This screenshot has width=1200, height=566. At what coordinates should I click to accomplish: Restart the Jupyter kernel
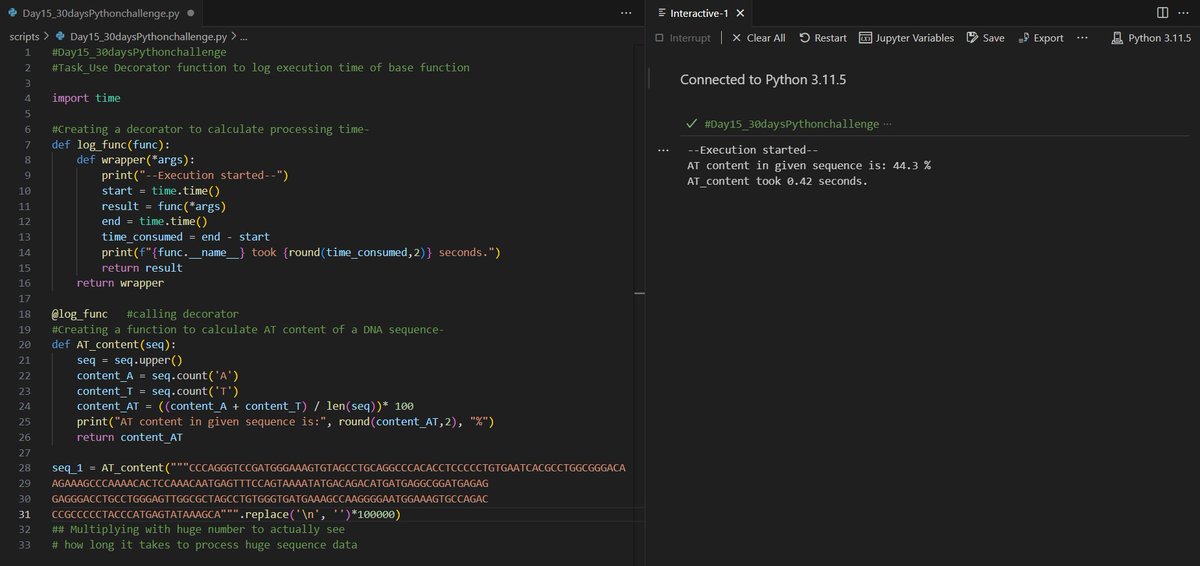[823, 38]
